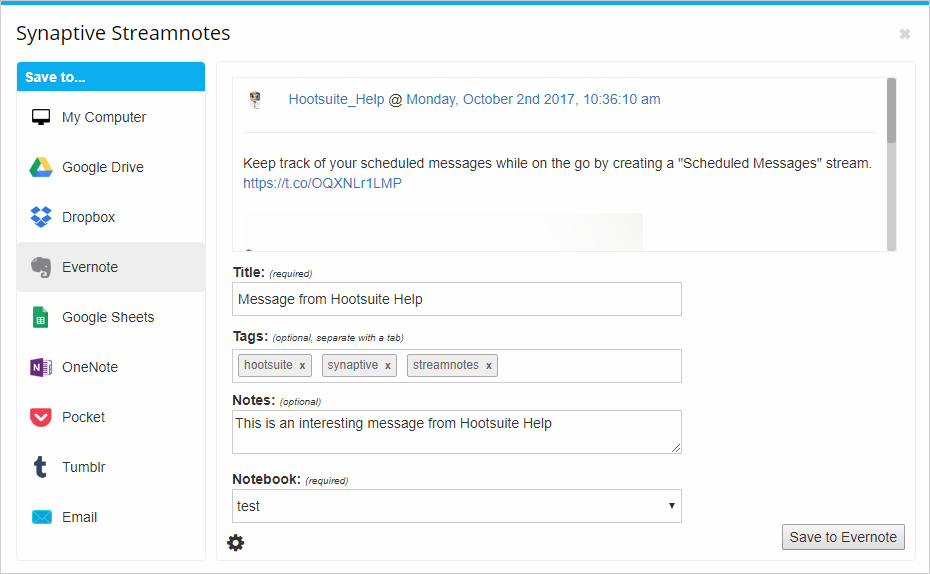Click the Email envelope icon
The width and height of the screenshot is (930, 574).
pyautogui.click(x=42, y=517)
